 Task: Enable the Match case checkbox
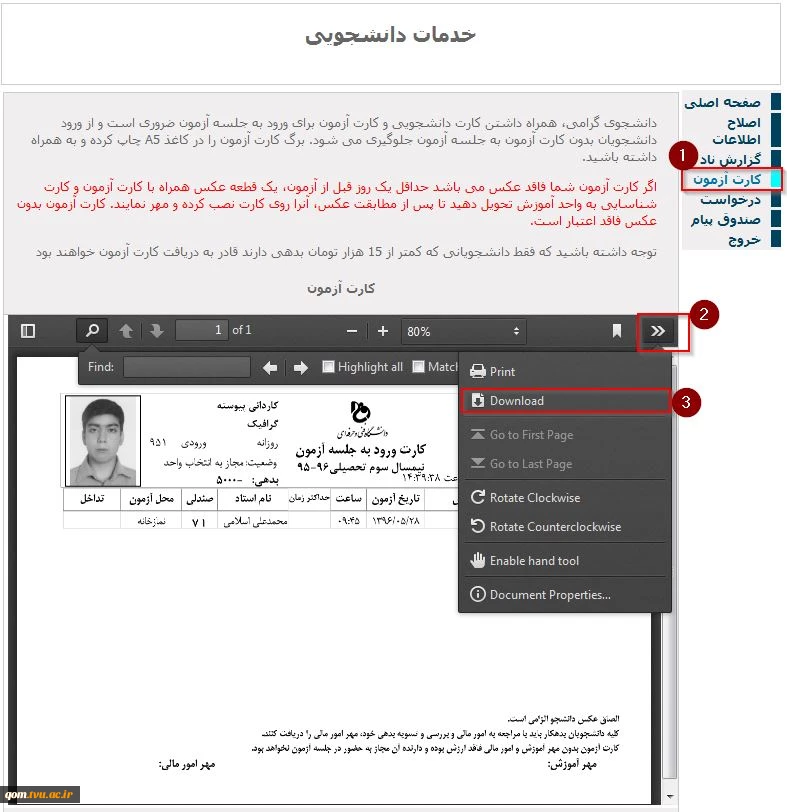[418, 367]
